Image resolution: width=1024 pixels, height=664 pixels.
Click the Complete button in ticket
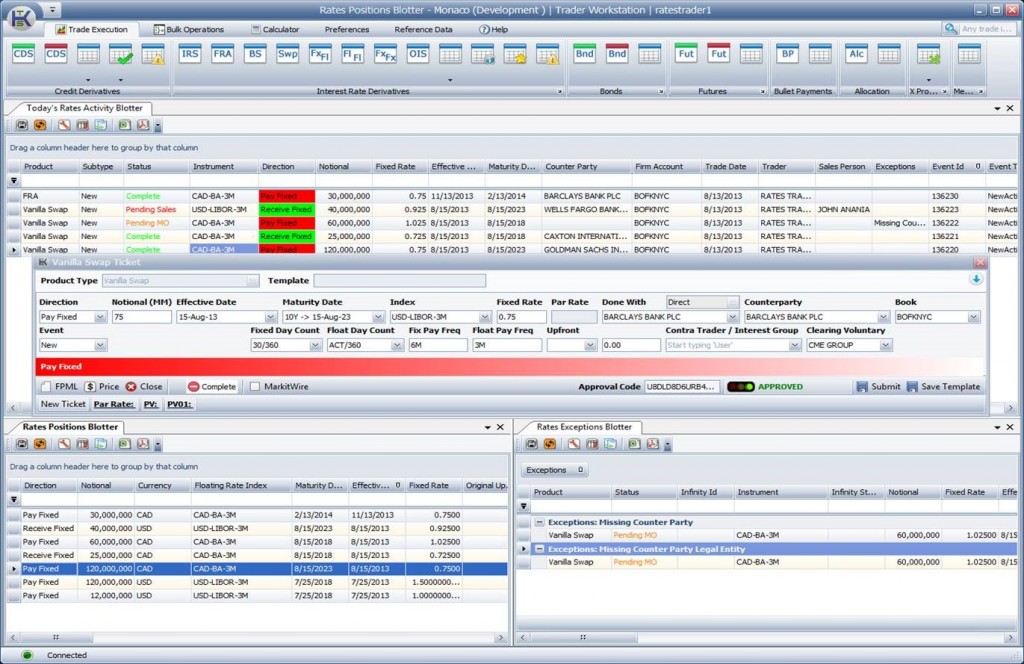(212, 387)
